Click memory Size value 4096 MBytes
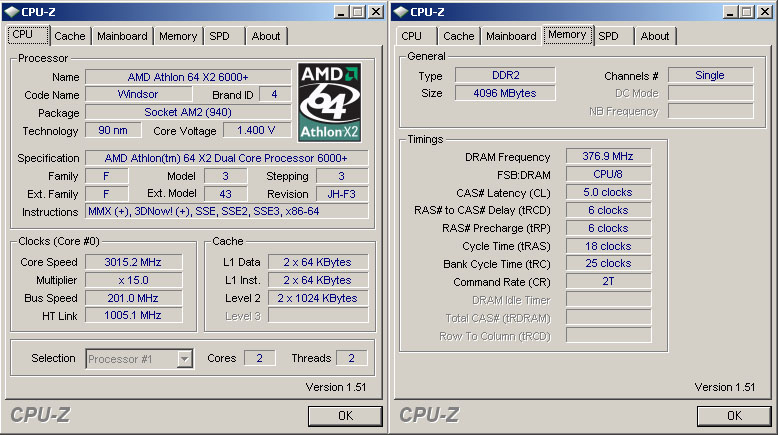Viewport: 780px width, 435px height. click(505, 93)
